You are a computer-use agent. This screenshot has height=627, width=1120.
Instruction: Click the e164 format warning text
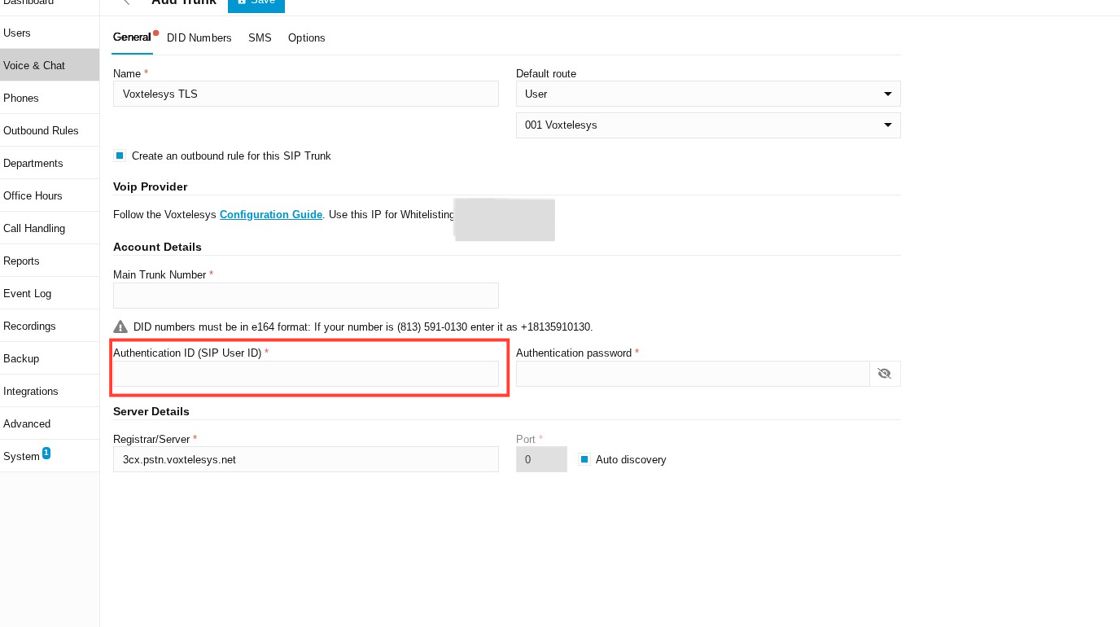pyautogui.click(x=363, y=327)
